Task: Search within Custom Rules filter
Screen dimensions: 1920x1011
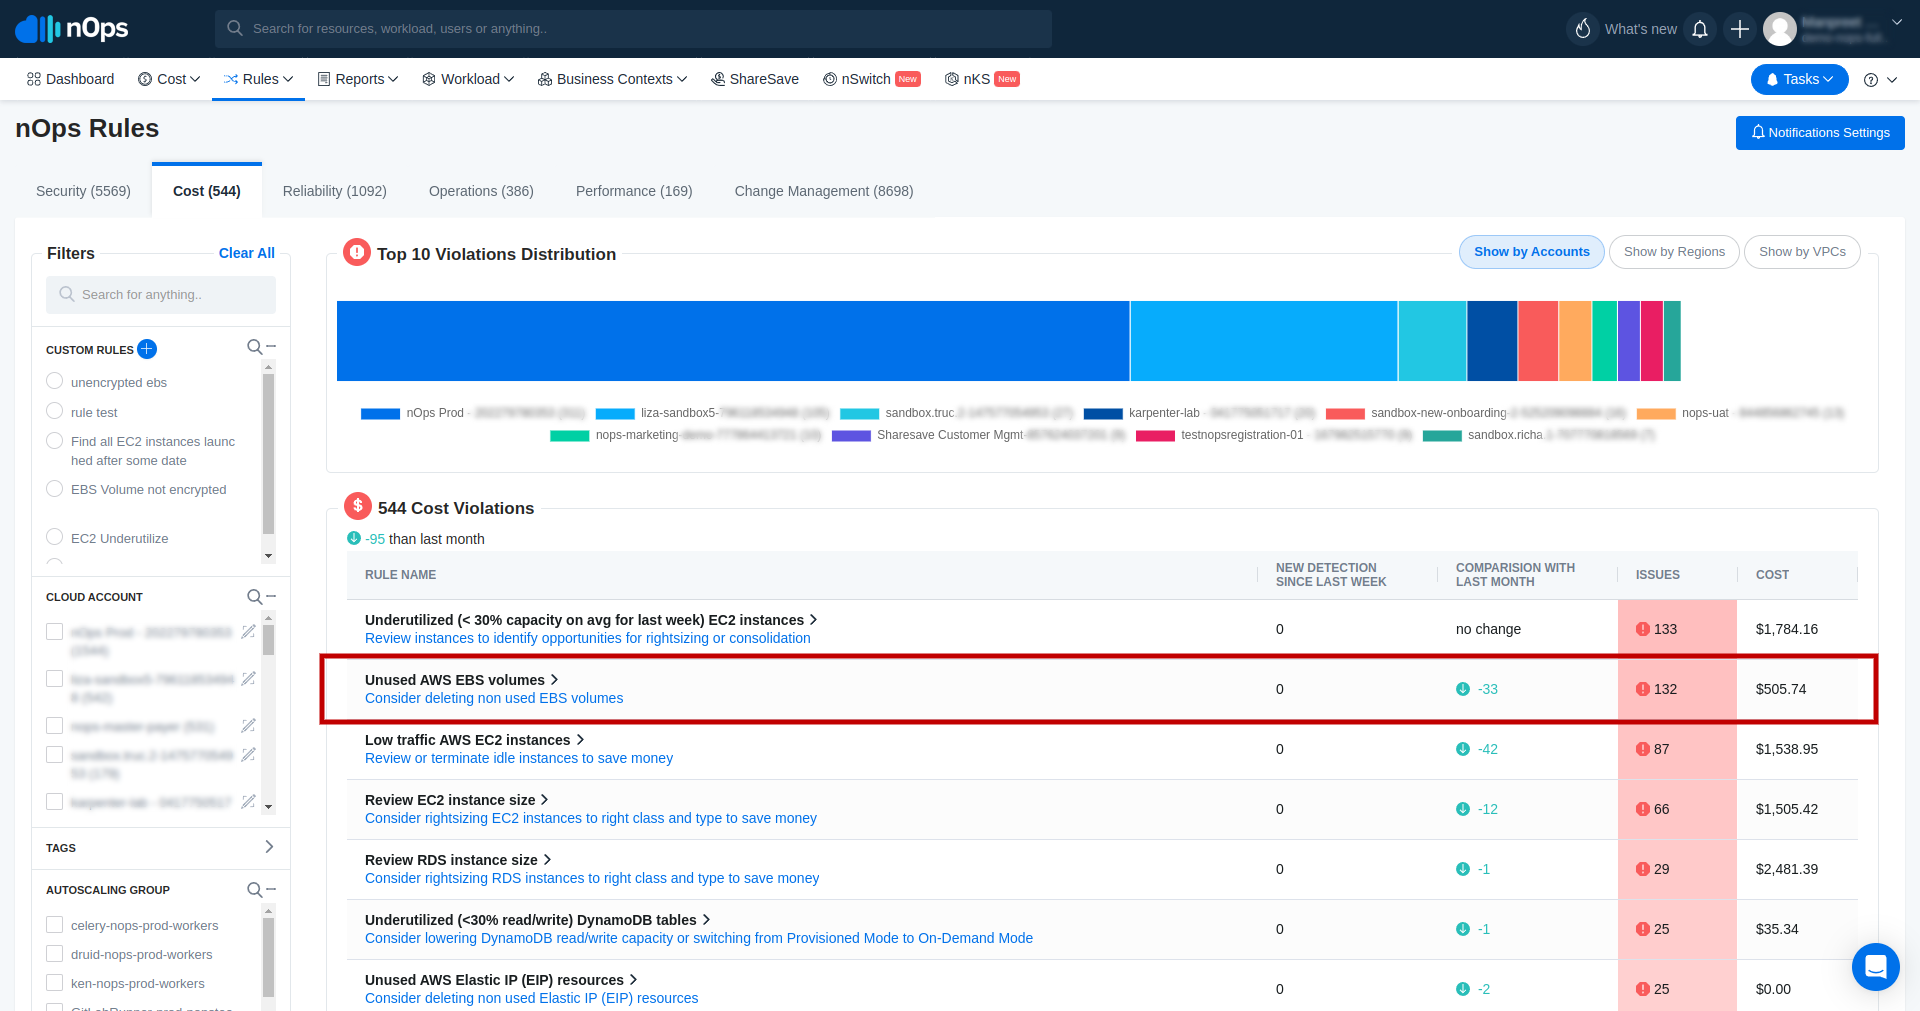Action: point(255,347)
